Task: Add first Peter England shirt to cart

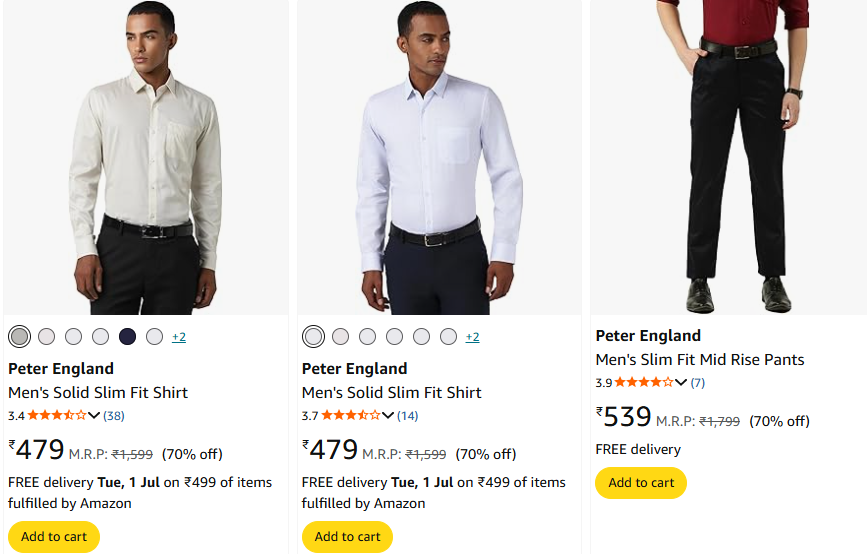Action: click(54, 536)
